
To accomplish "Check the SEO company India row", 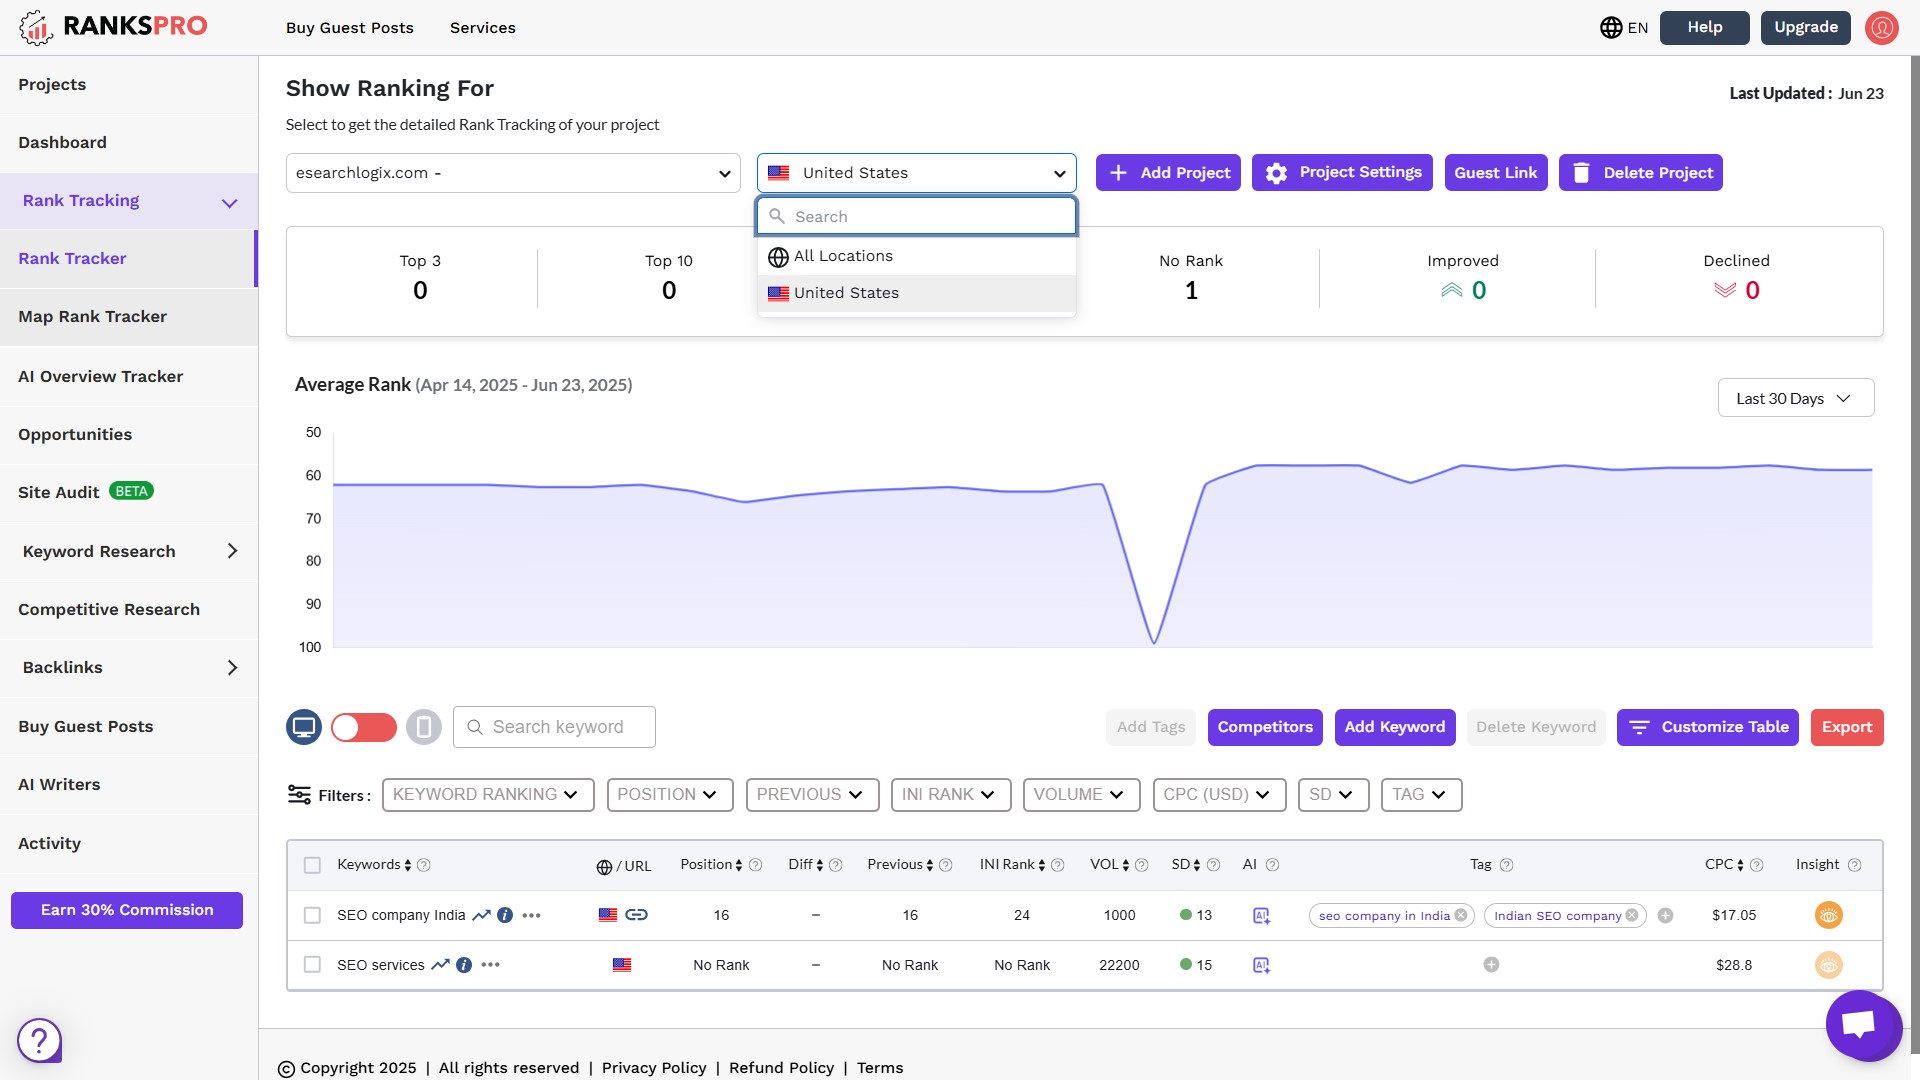I will 313,915.
